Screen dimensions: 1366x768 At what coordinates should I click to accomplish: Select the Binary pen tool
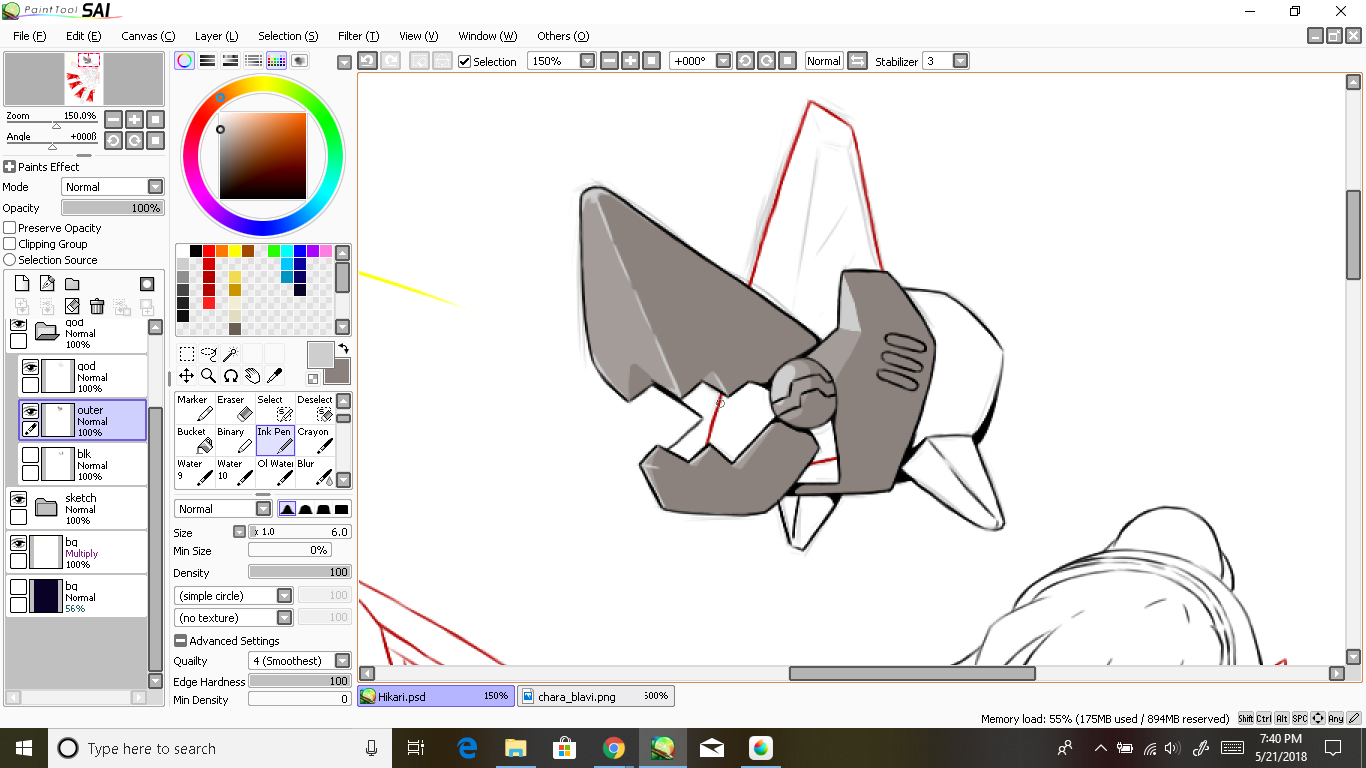click(x=236, y=440)
